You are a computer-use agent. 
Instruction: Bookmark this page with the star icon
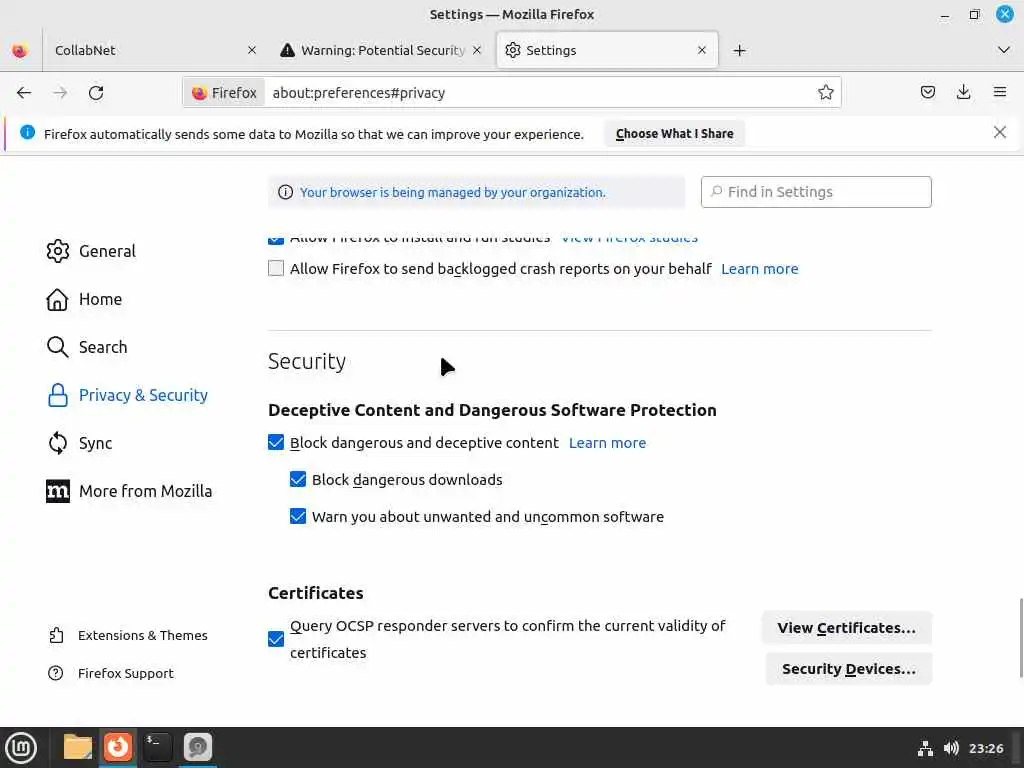pyautogui.click(x=825, y=93)
